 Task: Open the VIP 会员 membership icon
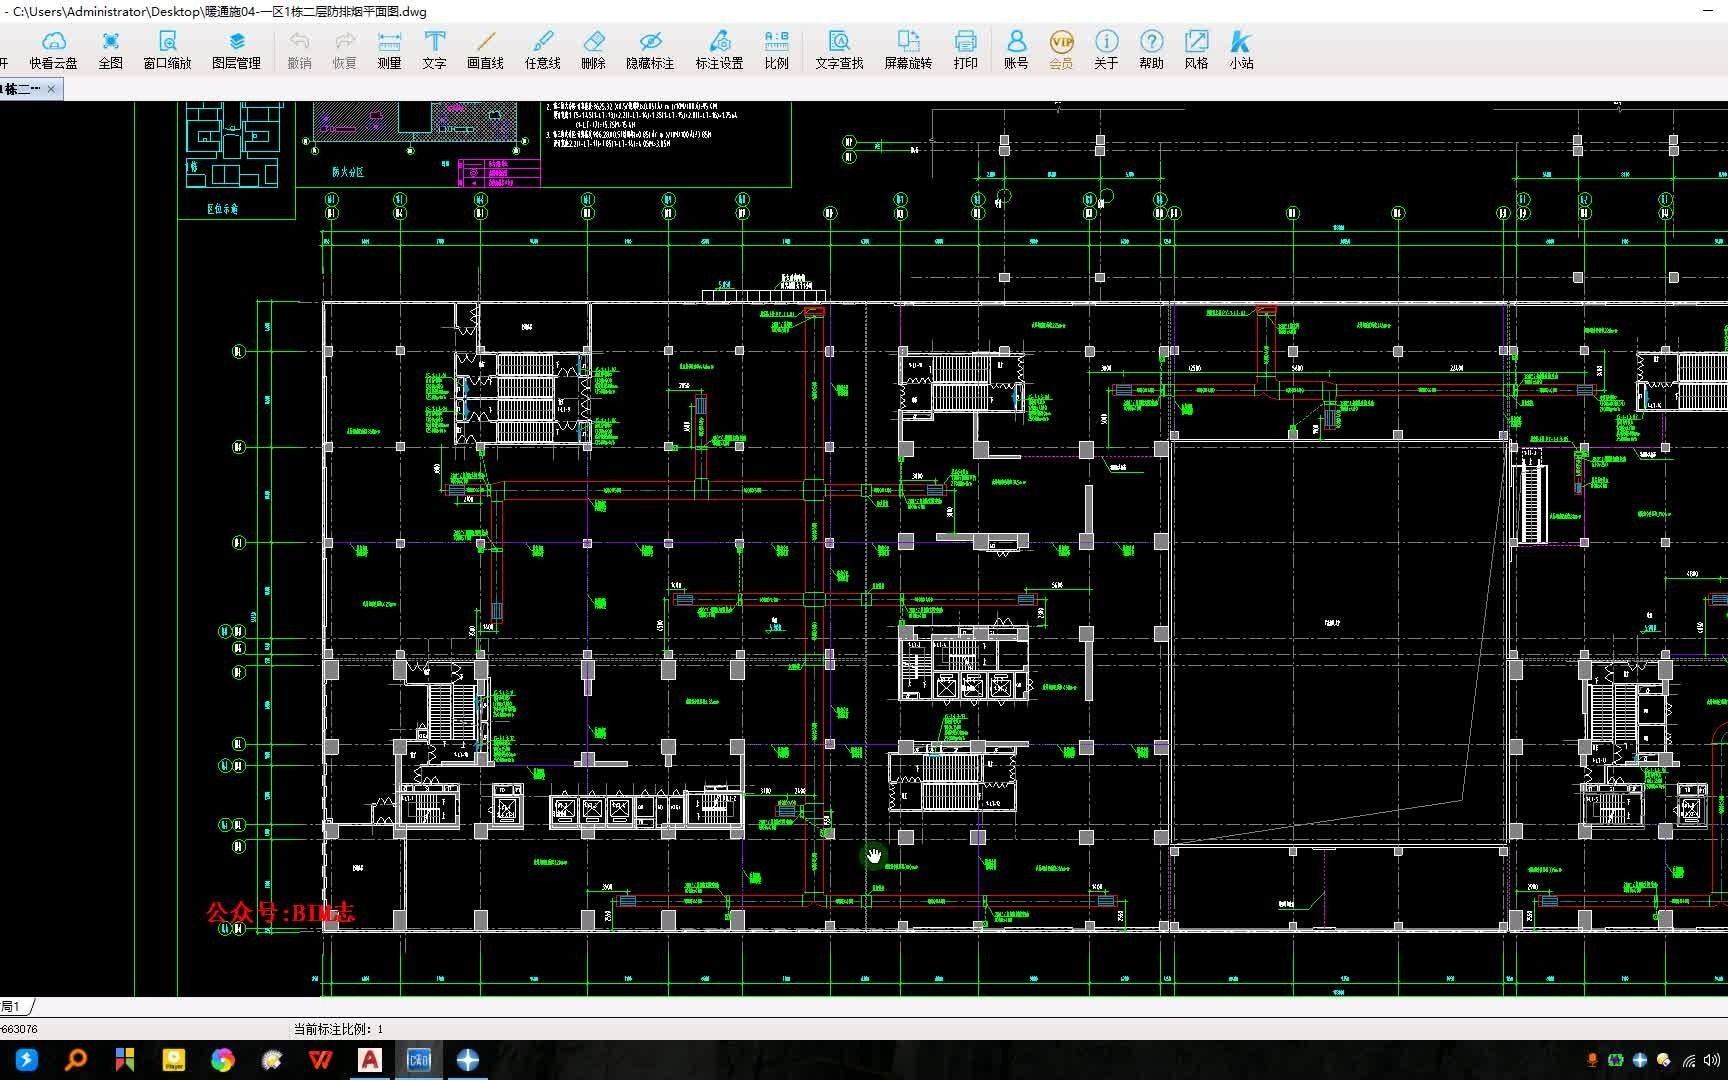1061,49
